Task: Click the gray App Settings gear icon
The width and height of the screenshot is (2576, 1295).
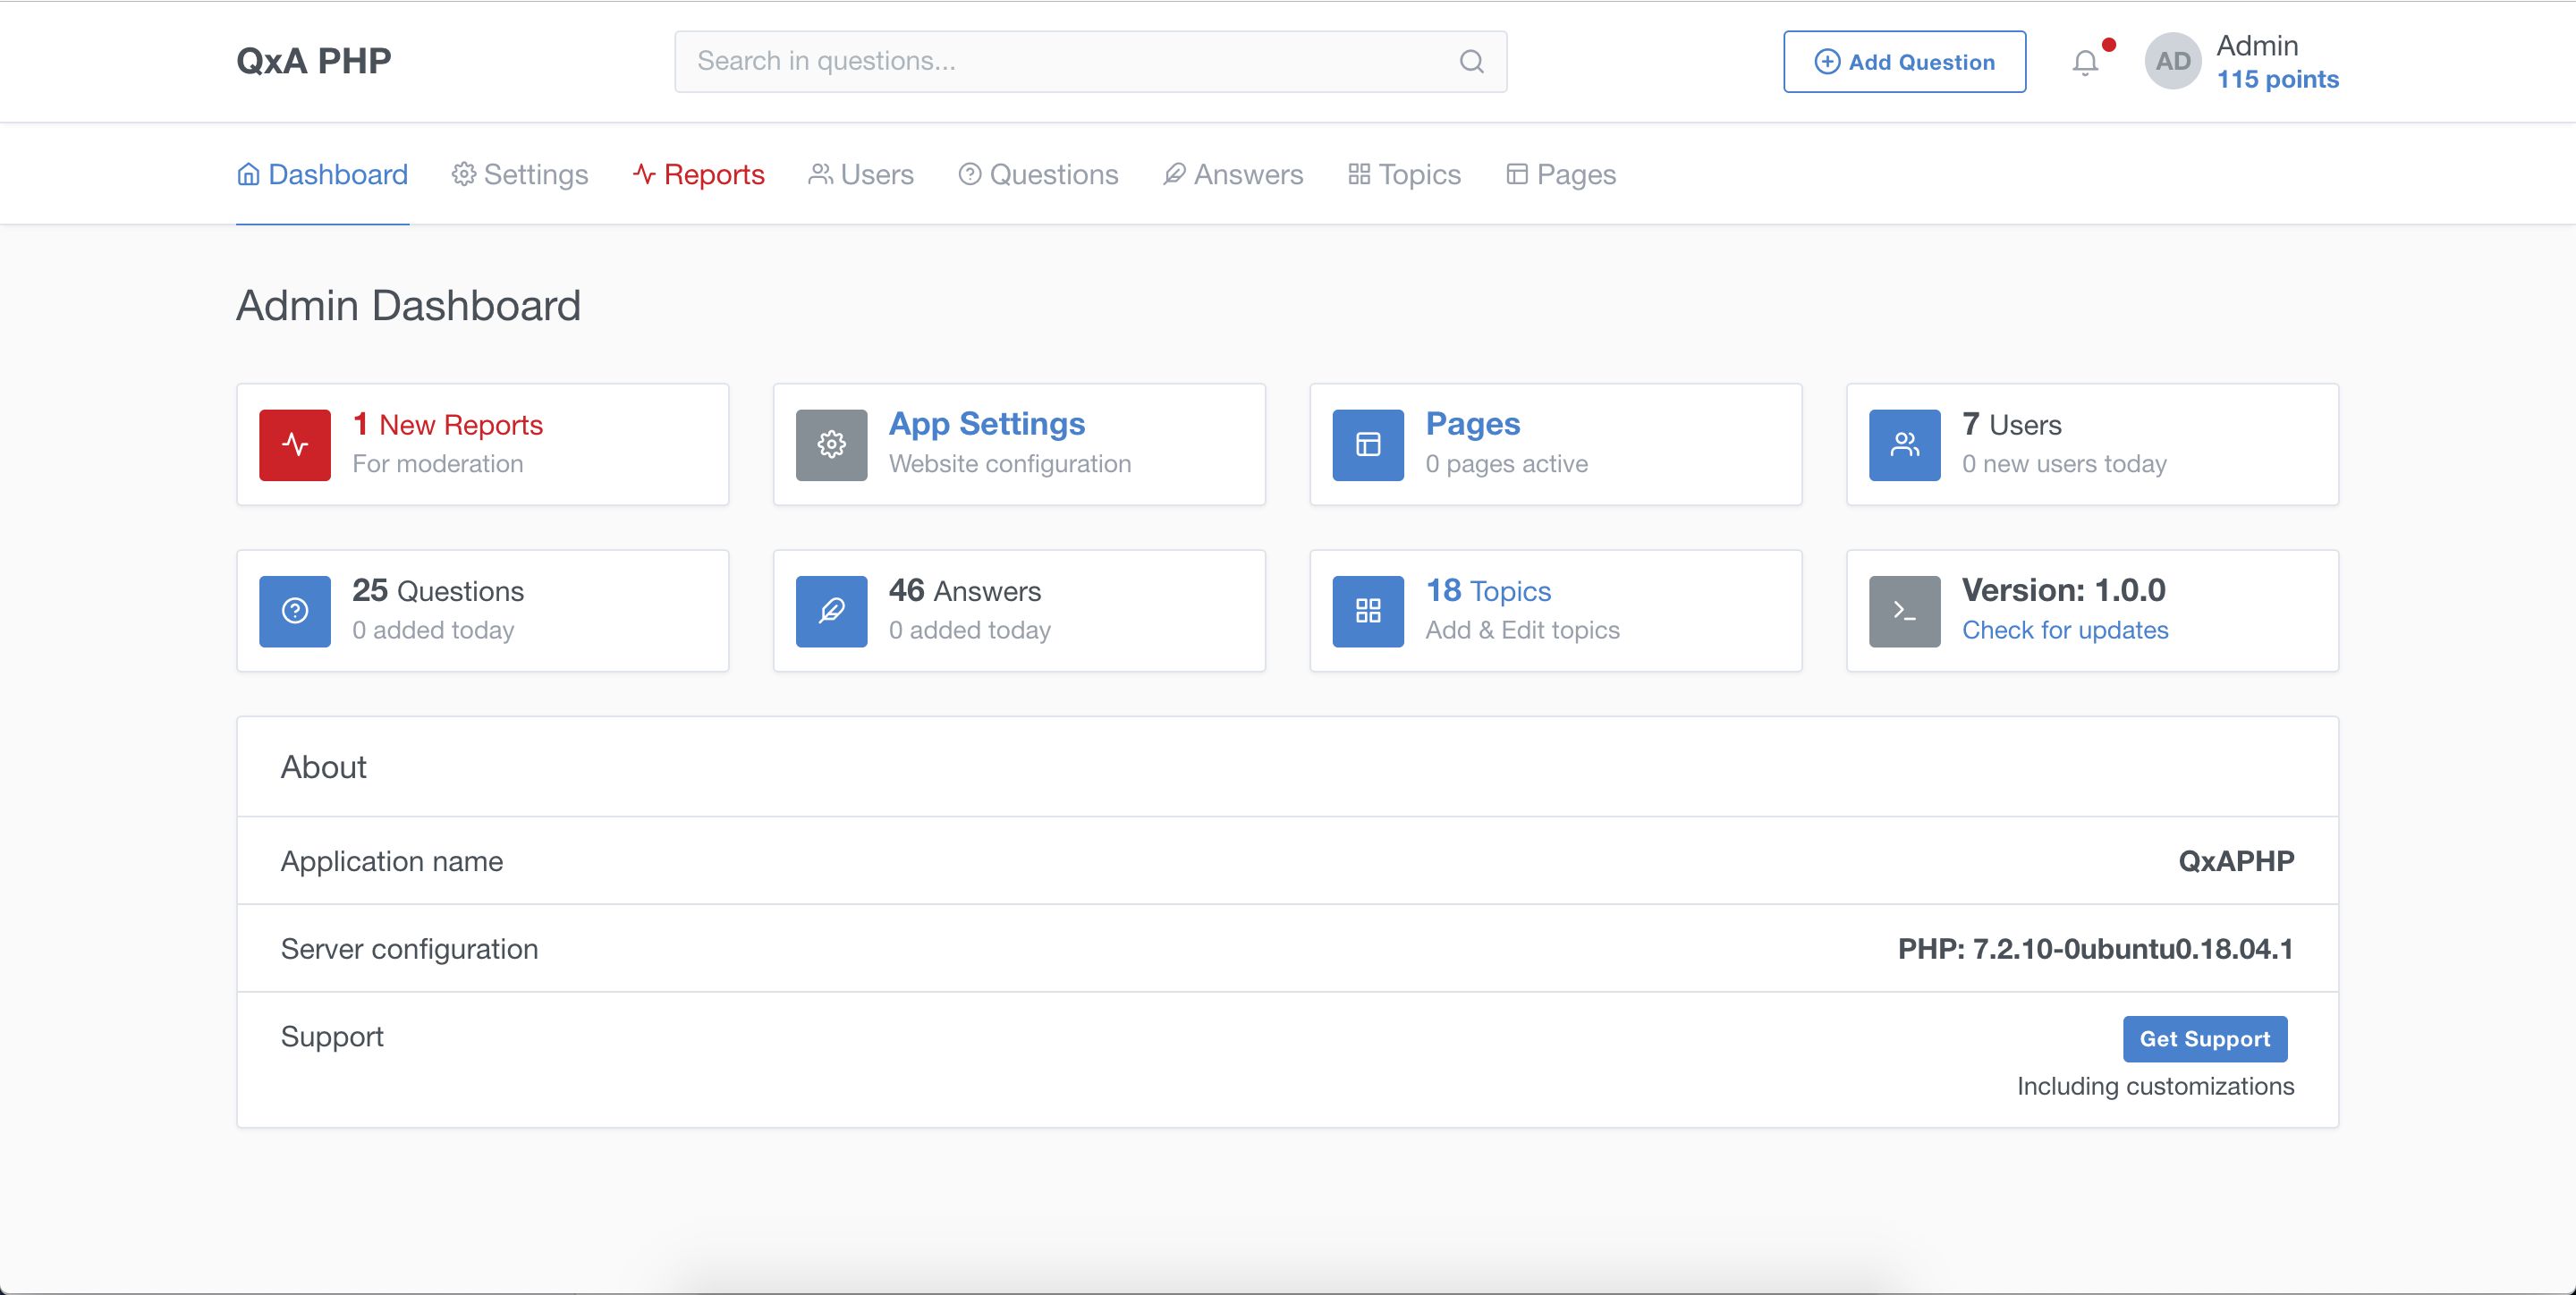Action: click(x=831, y=445)
